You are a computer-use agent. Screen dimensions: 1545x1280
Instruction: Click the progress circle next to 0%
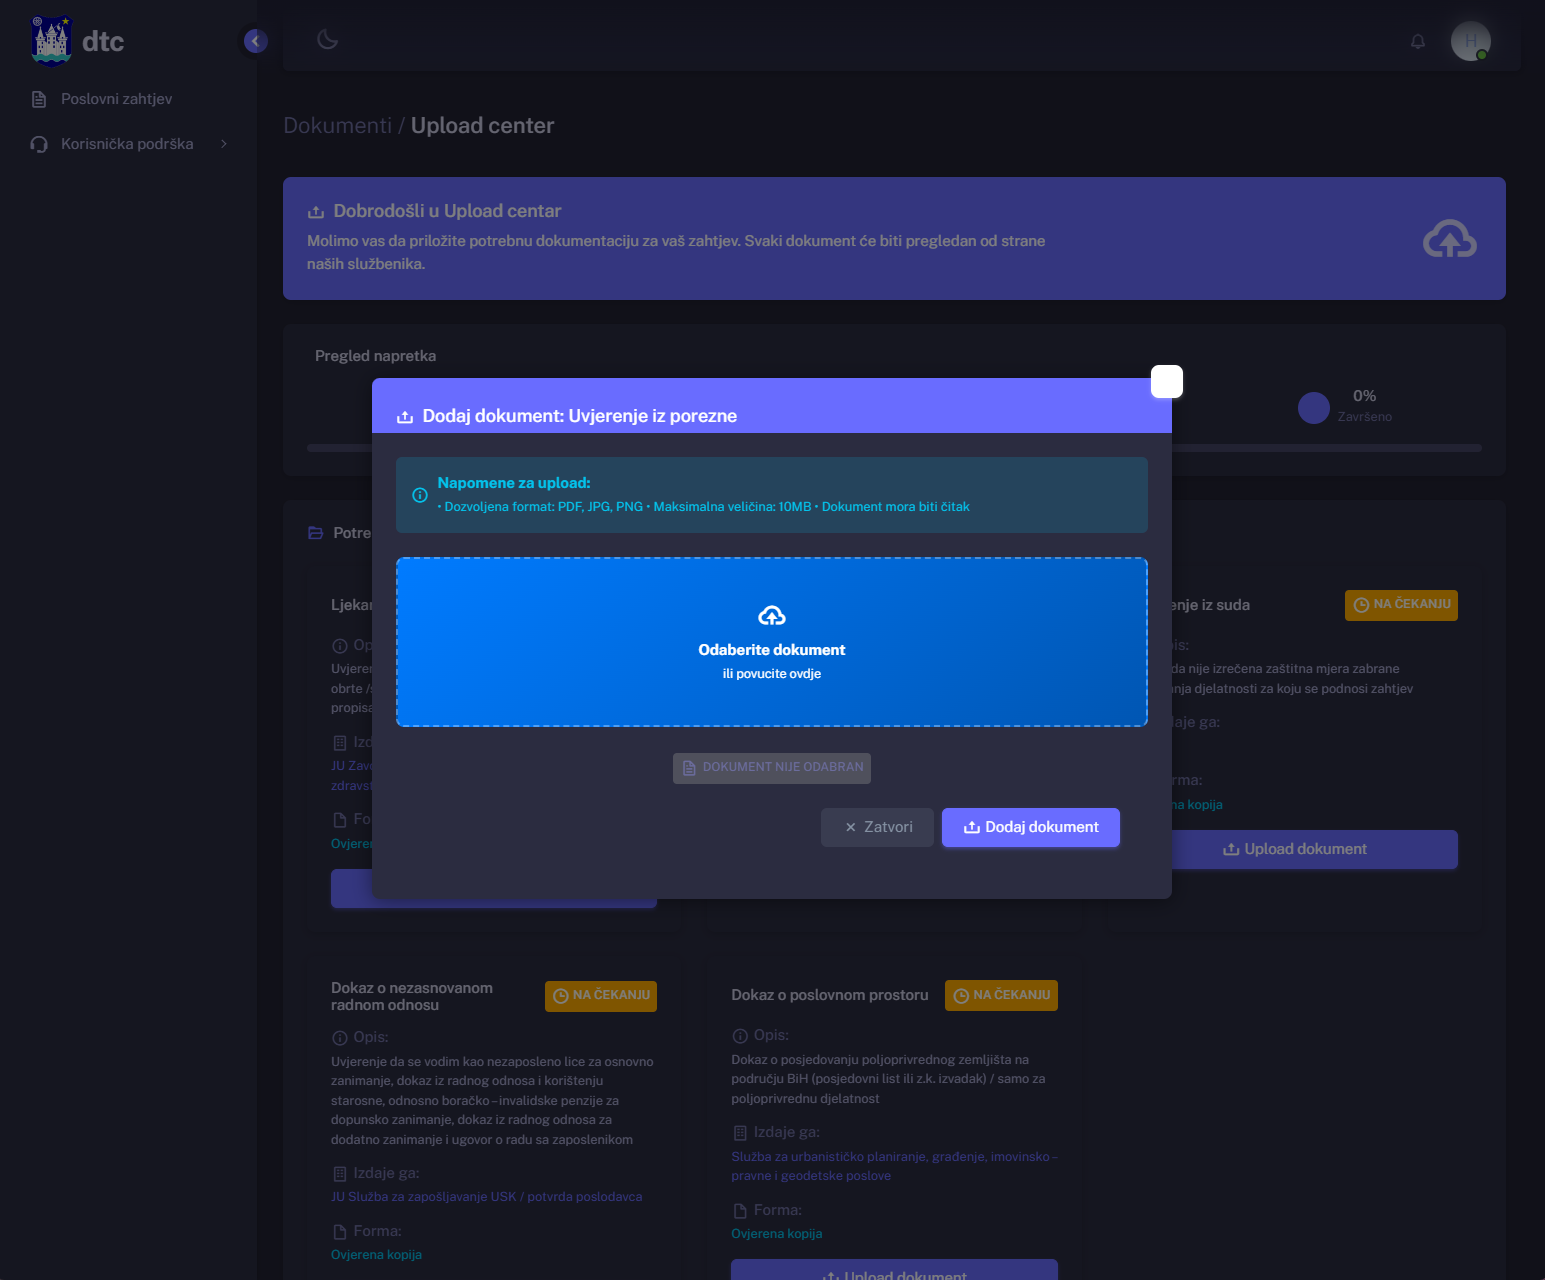[x=1312, y=407]
